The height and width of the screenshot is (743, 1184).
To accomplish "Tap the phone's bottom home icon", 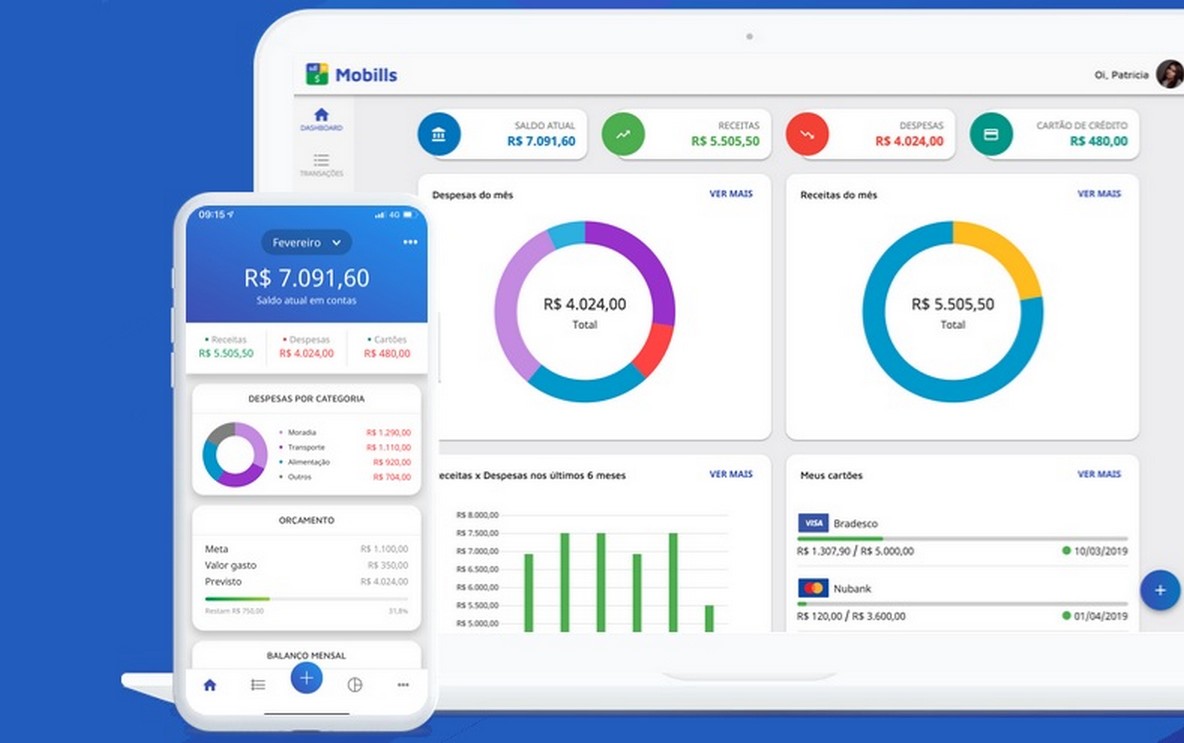I will pyautogui.click(x=210, y=685).
